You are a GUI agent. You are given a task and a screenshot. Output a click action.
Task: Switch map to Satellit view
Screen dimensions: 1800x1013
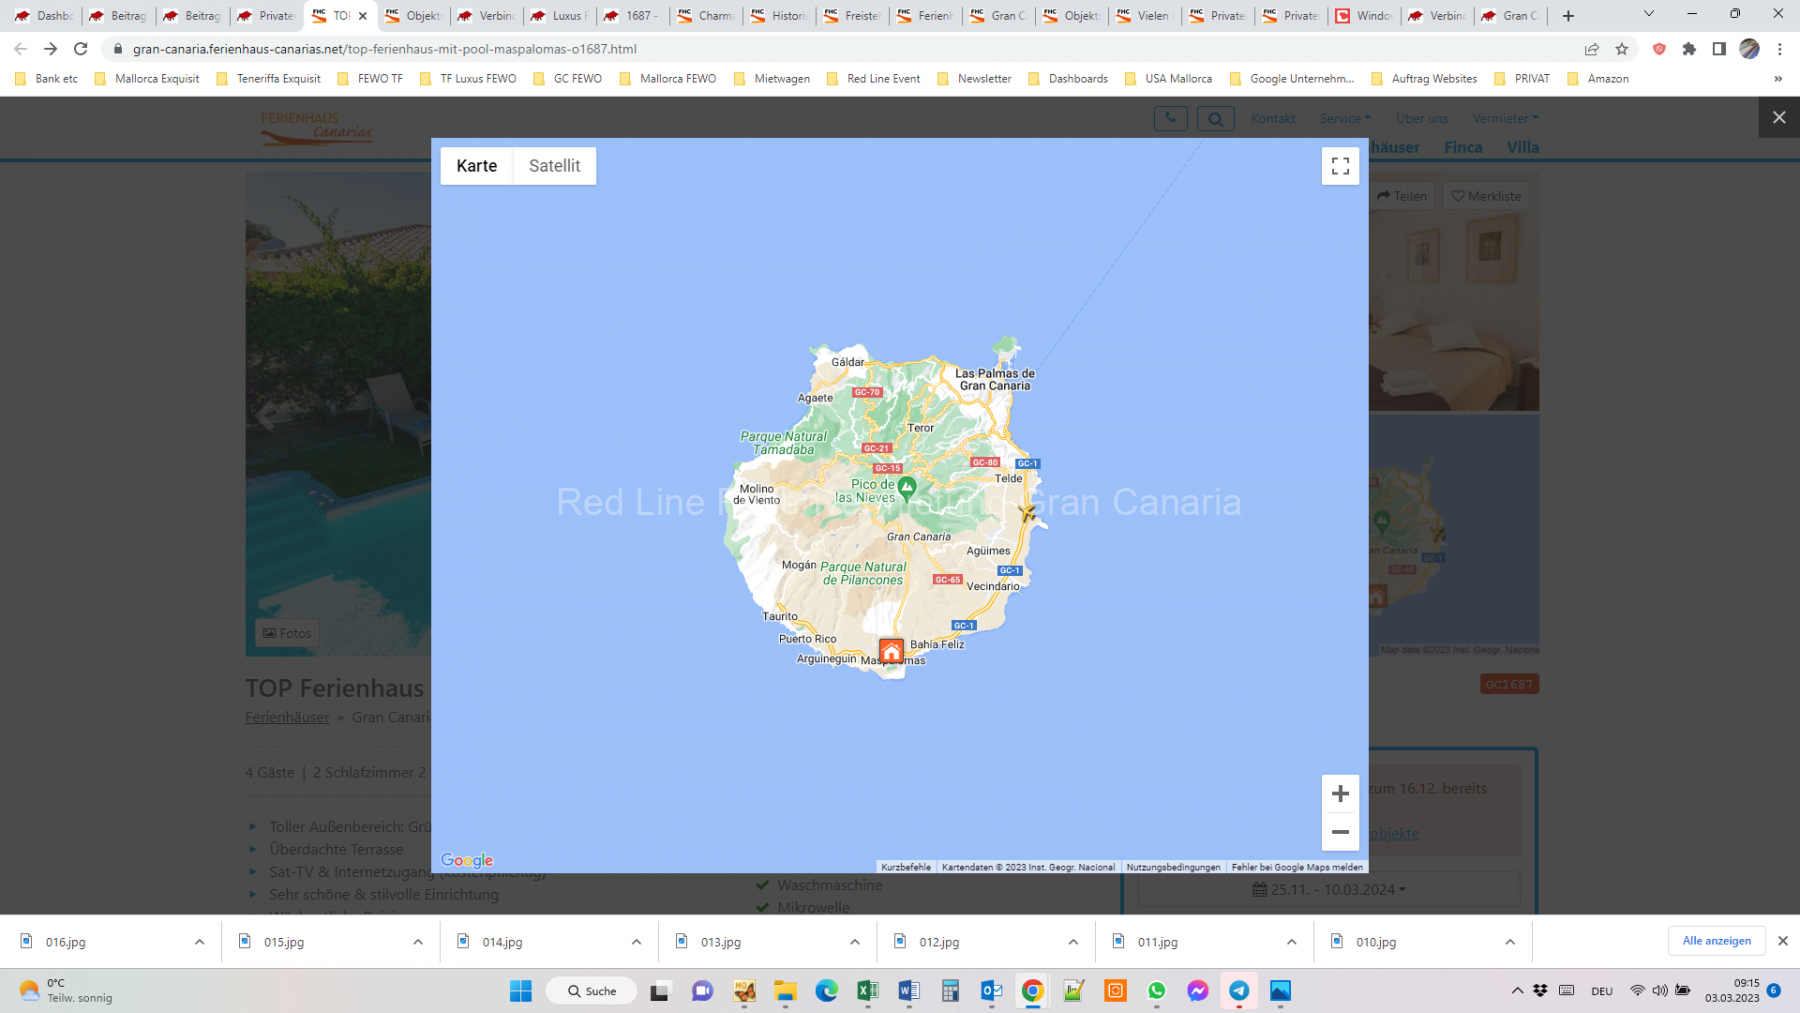point(554,166)
